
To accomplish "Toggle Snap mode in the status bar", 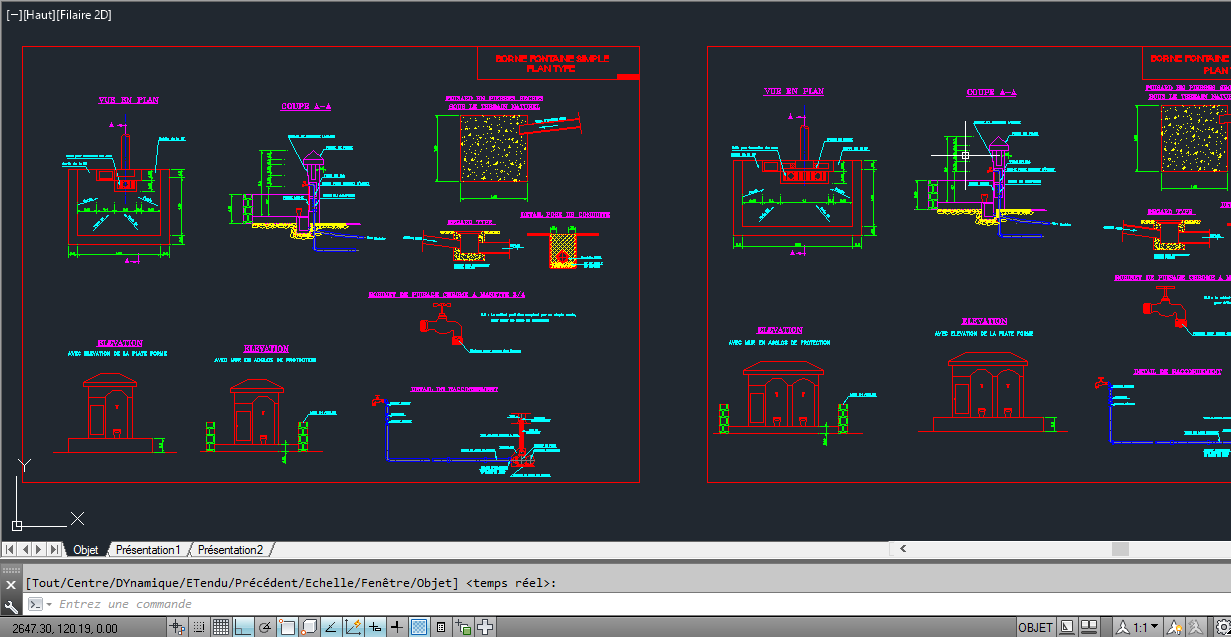I will tap(199, 625).
